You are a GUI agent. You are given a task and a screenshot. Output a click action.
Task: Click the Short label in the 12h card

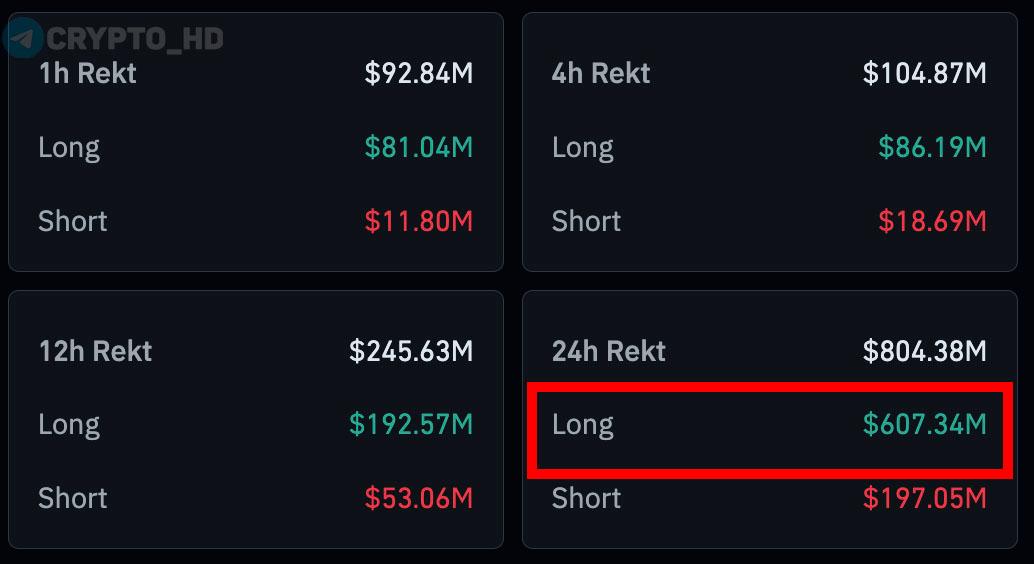pos(72,498)
